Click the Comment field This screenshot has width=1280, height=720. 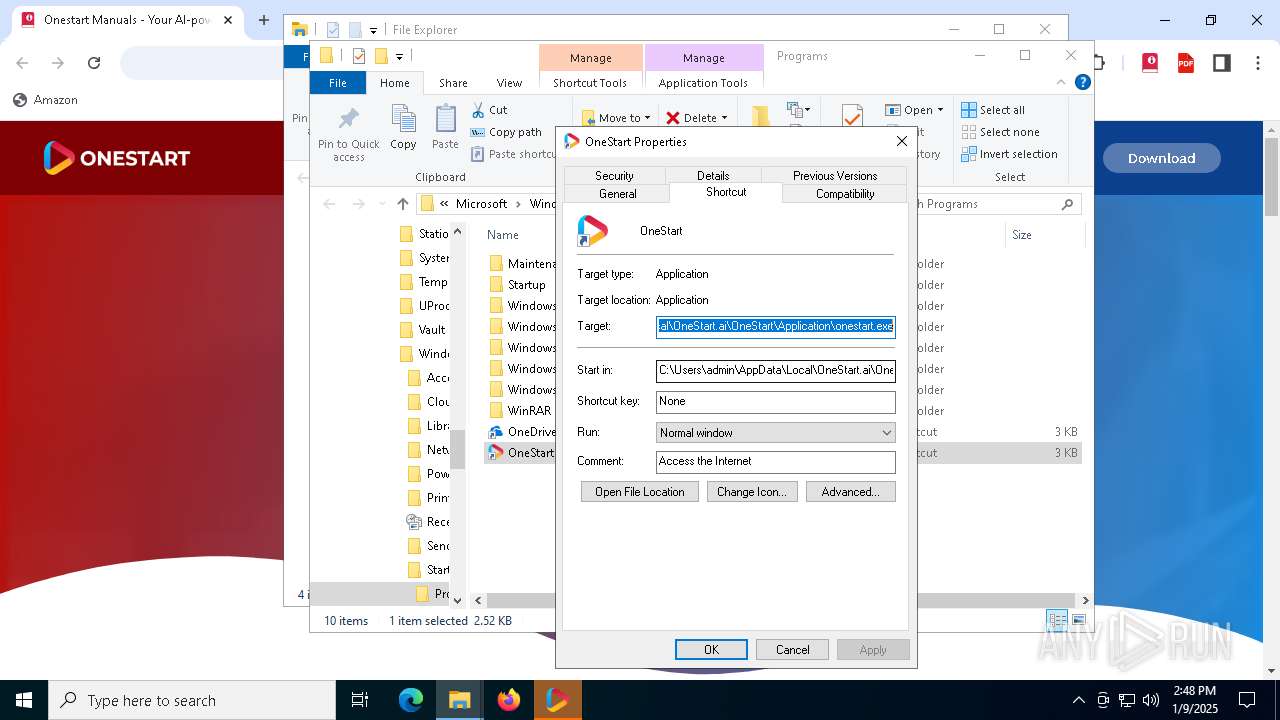pyautogui.click(x=776, y=462)
